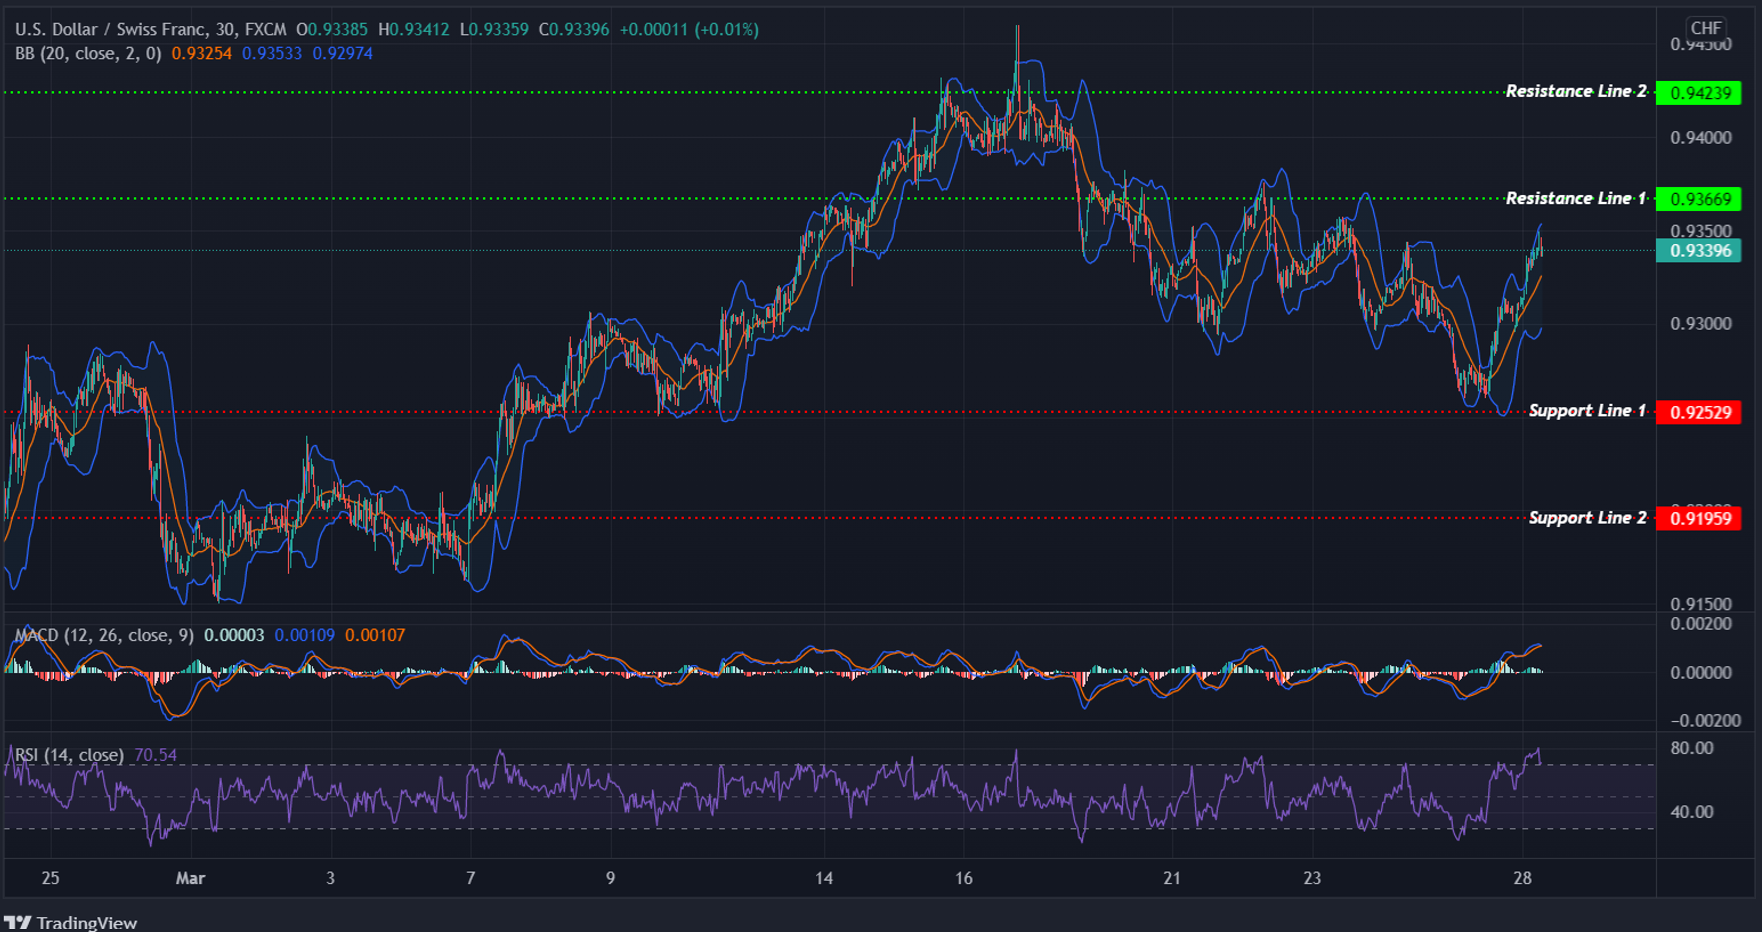Click the green Resistance Line 1 price label
Image resolution: width=1762 pixels, height=932 pixels.
click(1700, 199)
